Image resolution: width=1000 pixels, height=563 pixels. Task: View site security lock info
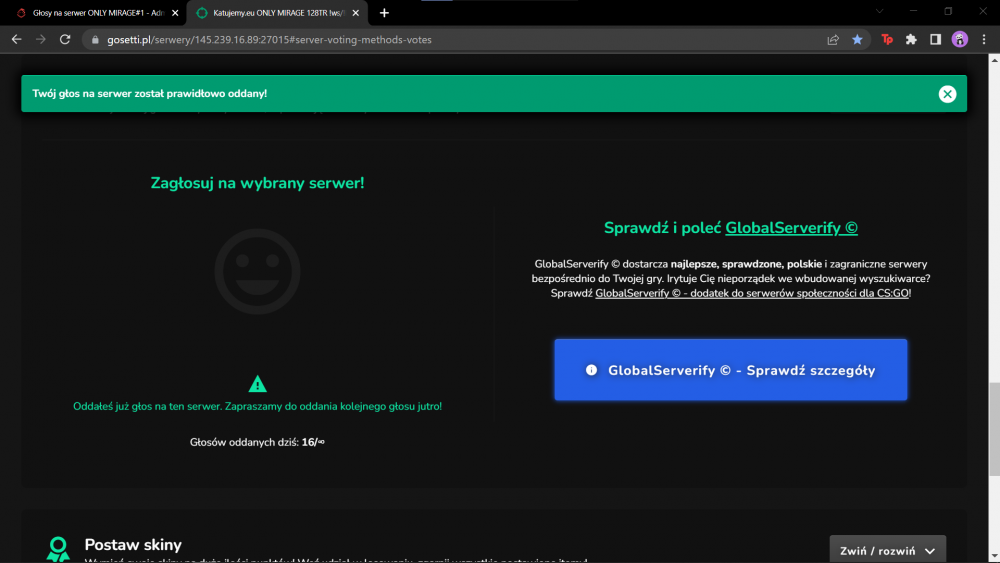[x=95, y=40]
